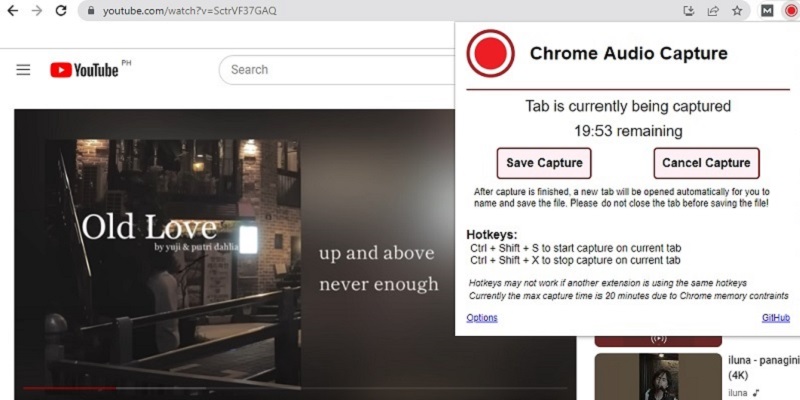Reload the YouTube page

coord(61,11)
